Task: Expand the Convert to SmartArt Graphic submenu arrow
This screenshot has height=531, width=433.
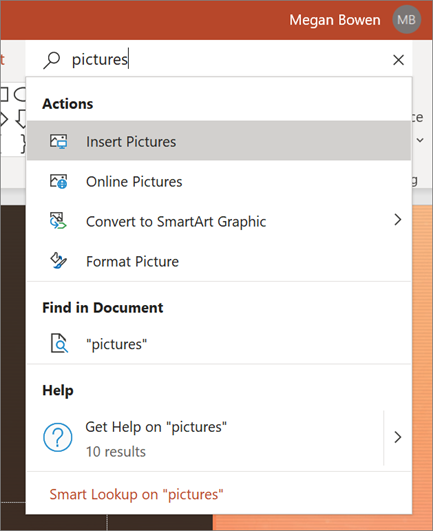Action: [398, 220]
